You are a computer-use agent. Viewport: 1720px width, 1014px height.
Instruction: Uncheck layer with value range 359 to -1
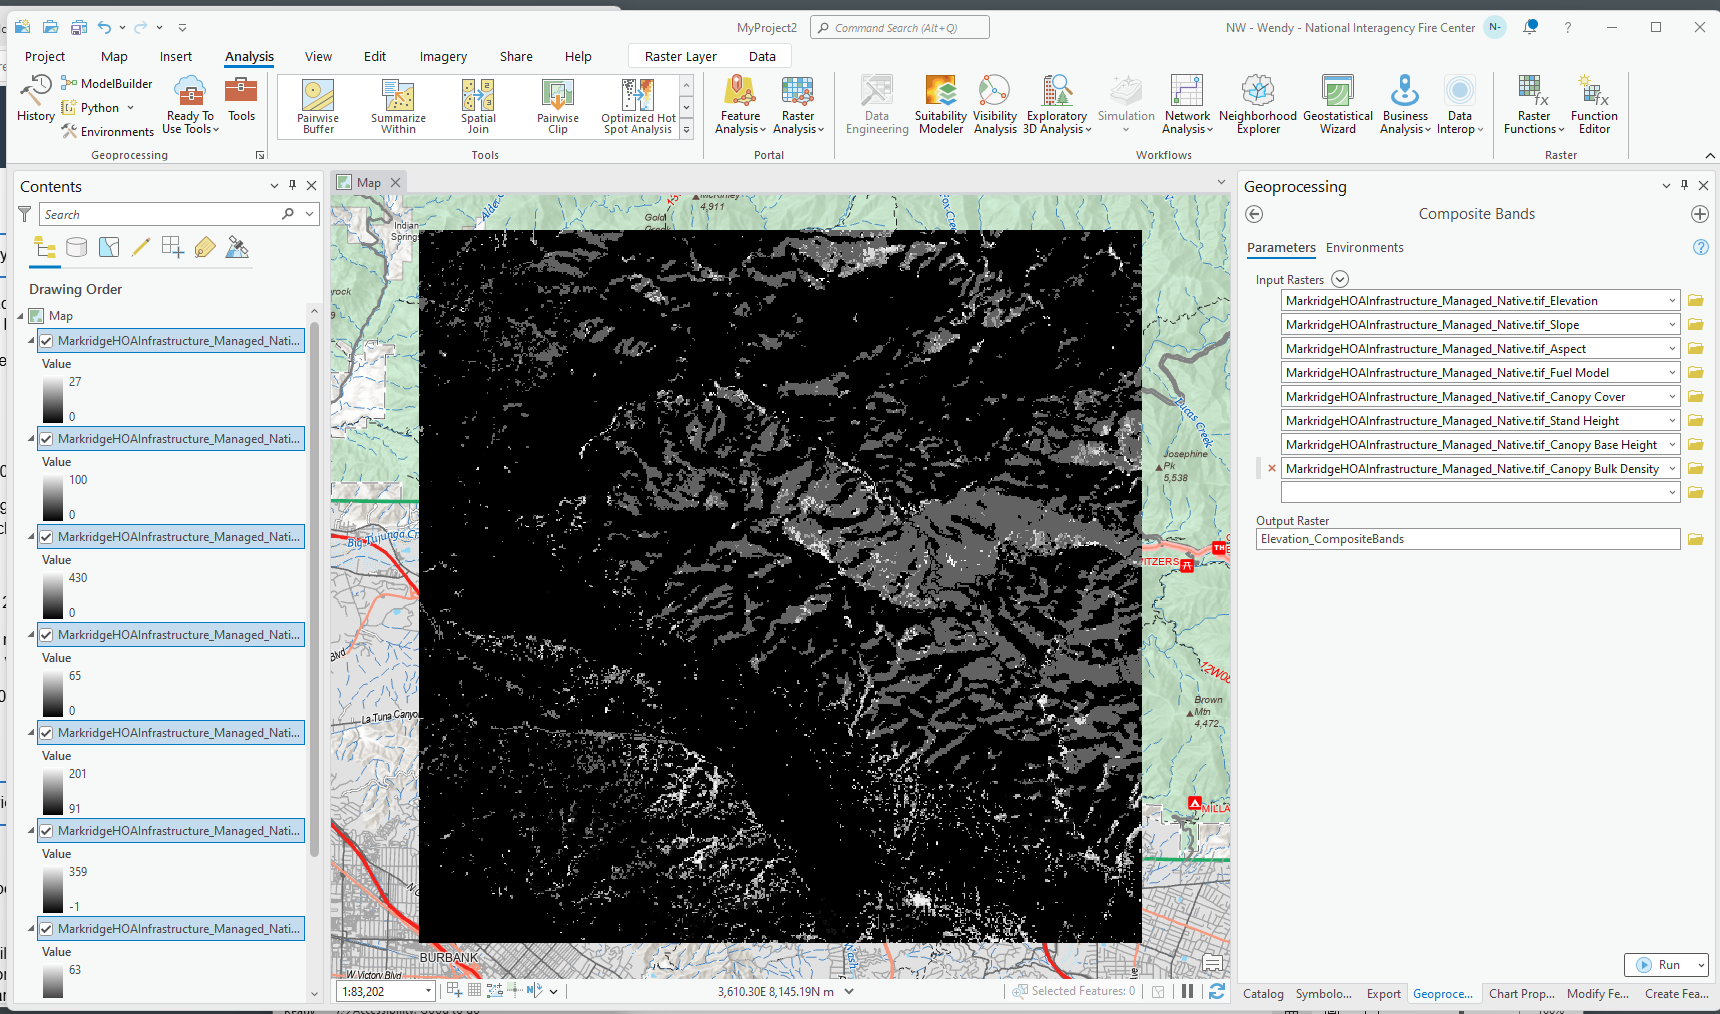[46, 831]
